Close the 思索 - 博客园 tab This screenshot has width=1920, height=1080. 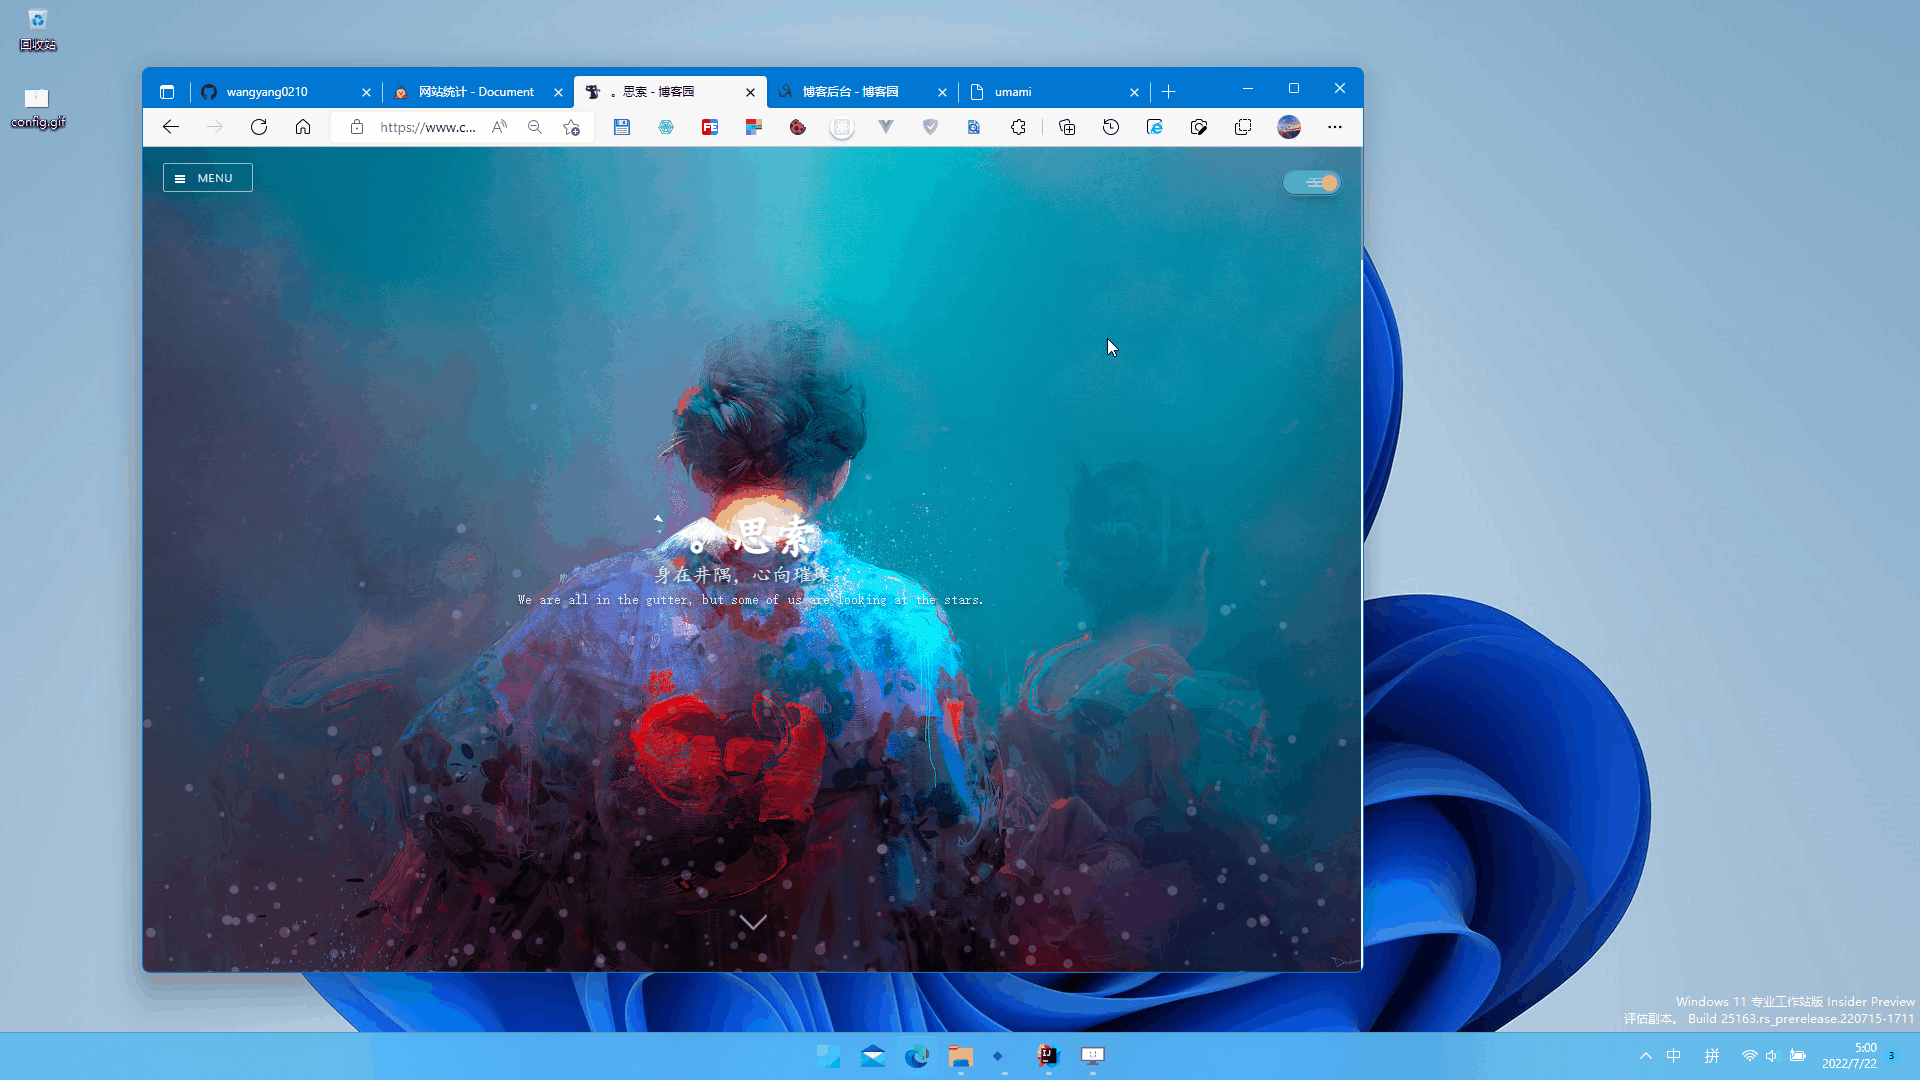(x=751, y=92)
